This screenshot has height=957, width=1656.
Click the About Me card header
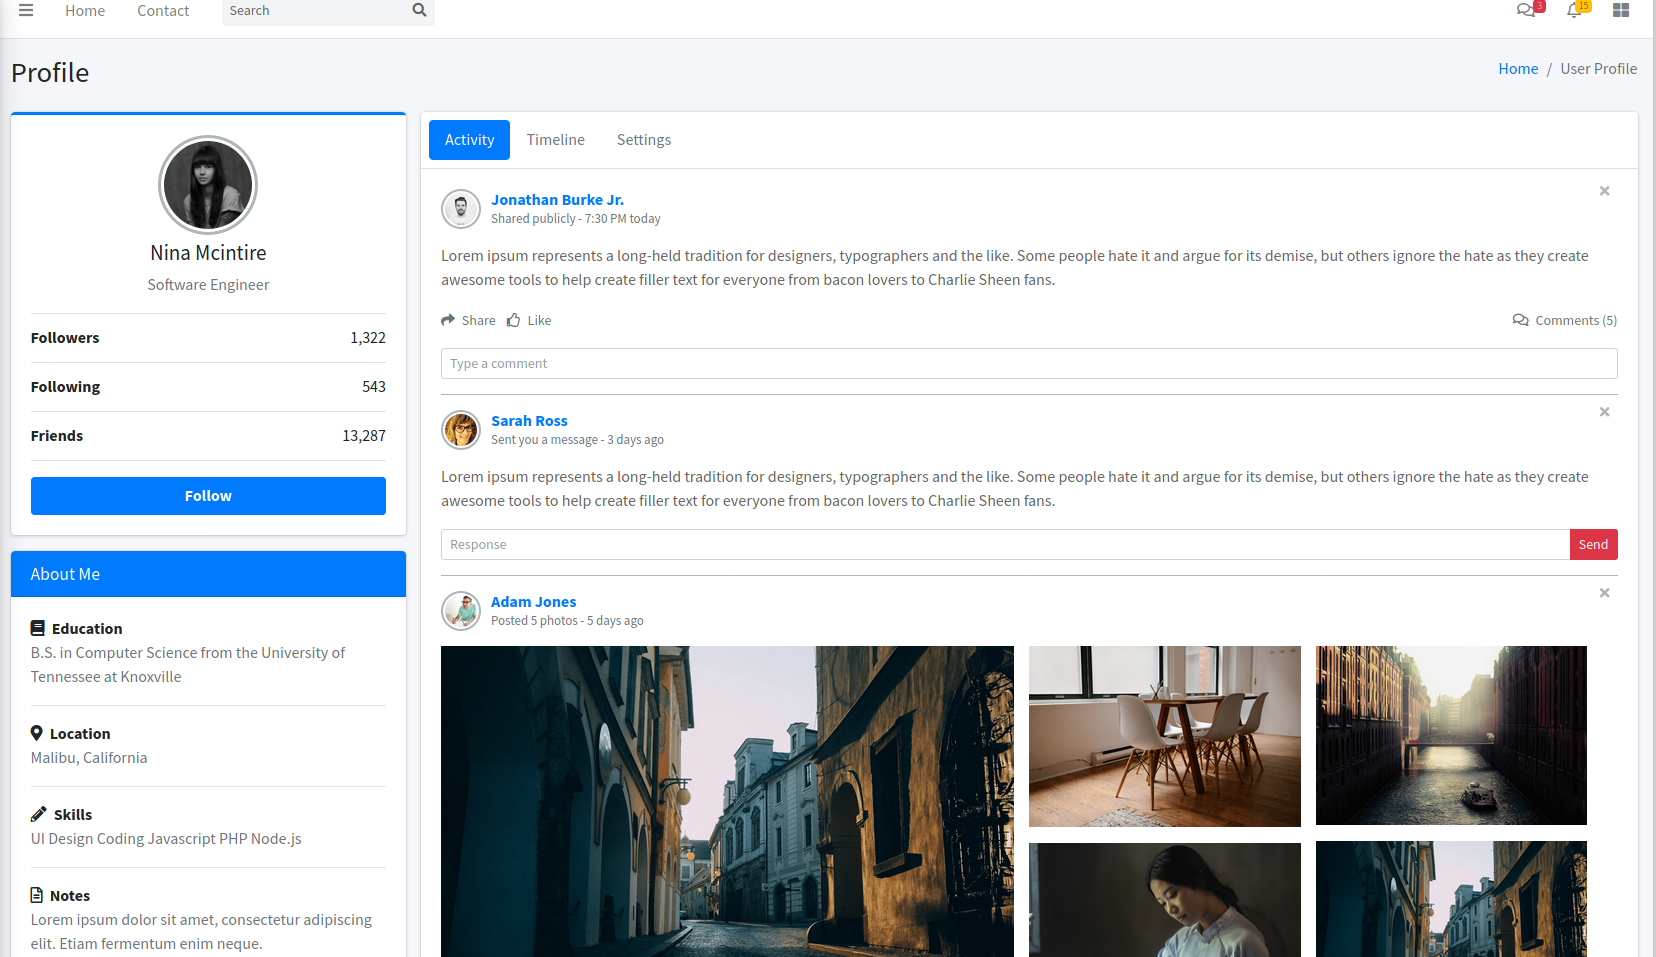[208, 574]
